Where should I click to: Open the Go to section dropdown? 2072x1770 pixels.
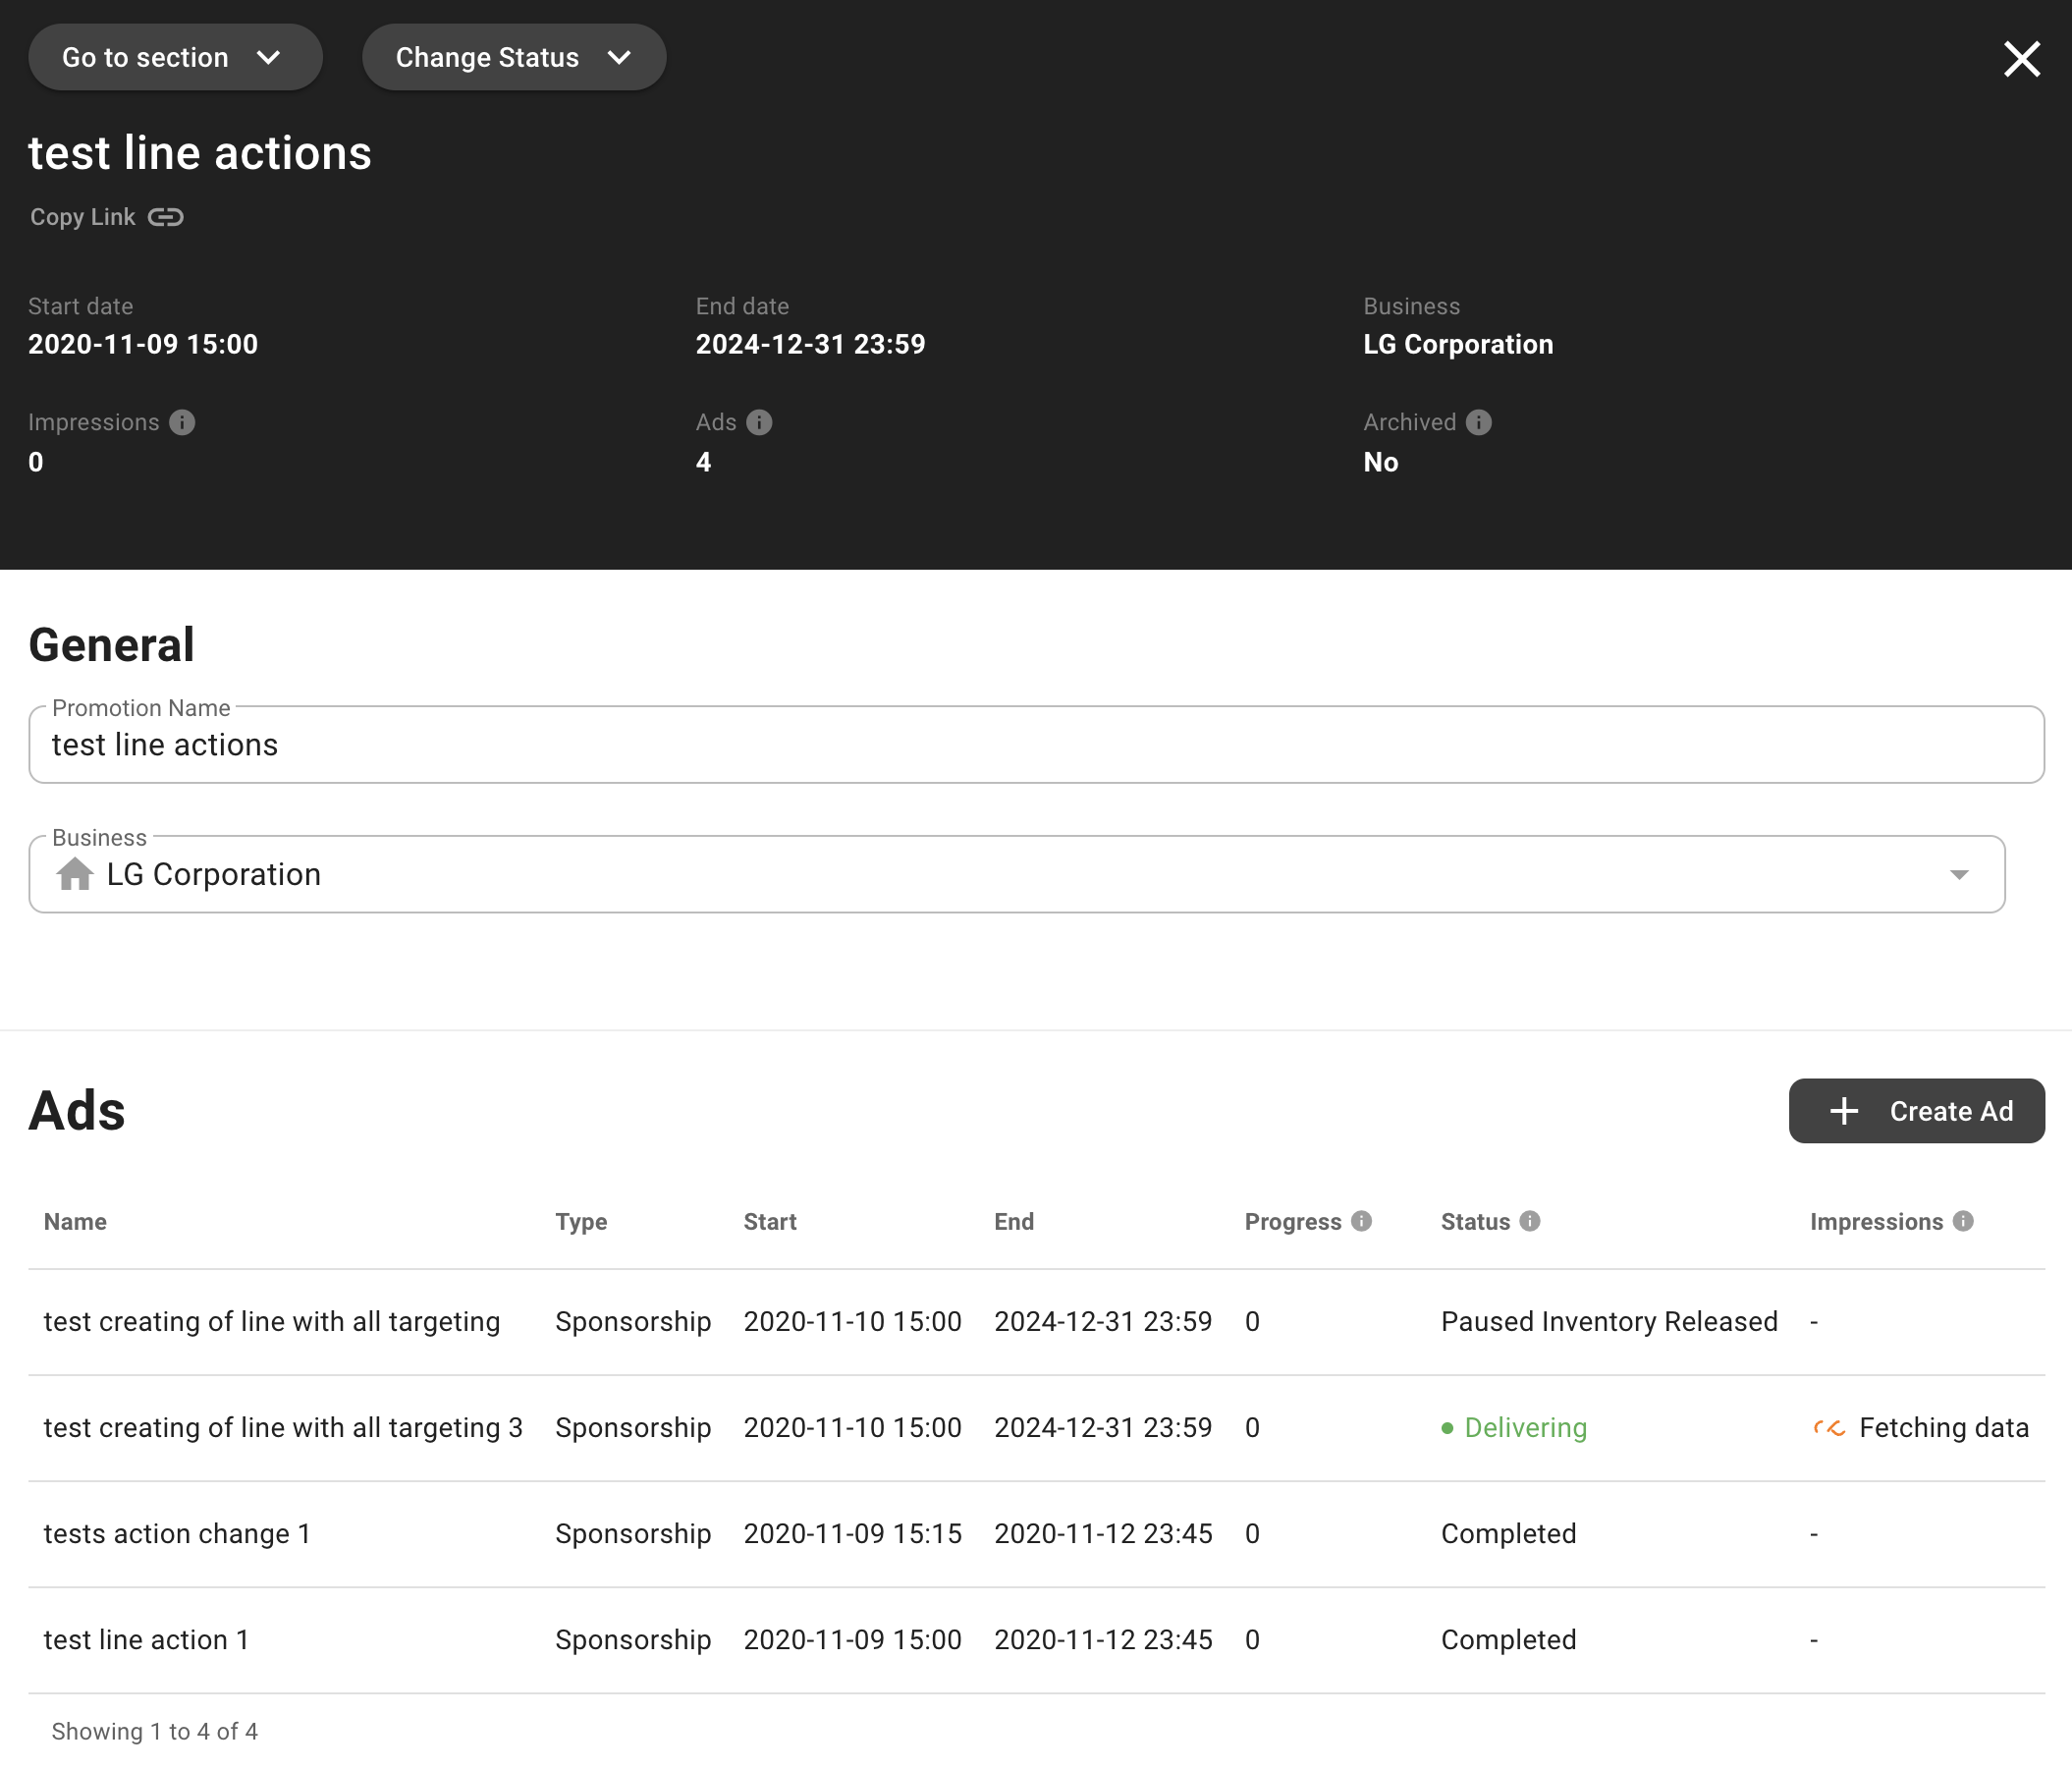point(175,58)
